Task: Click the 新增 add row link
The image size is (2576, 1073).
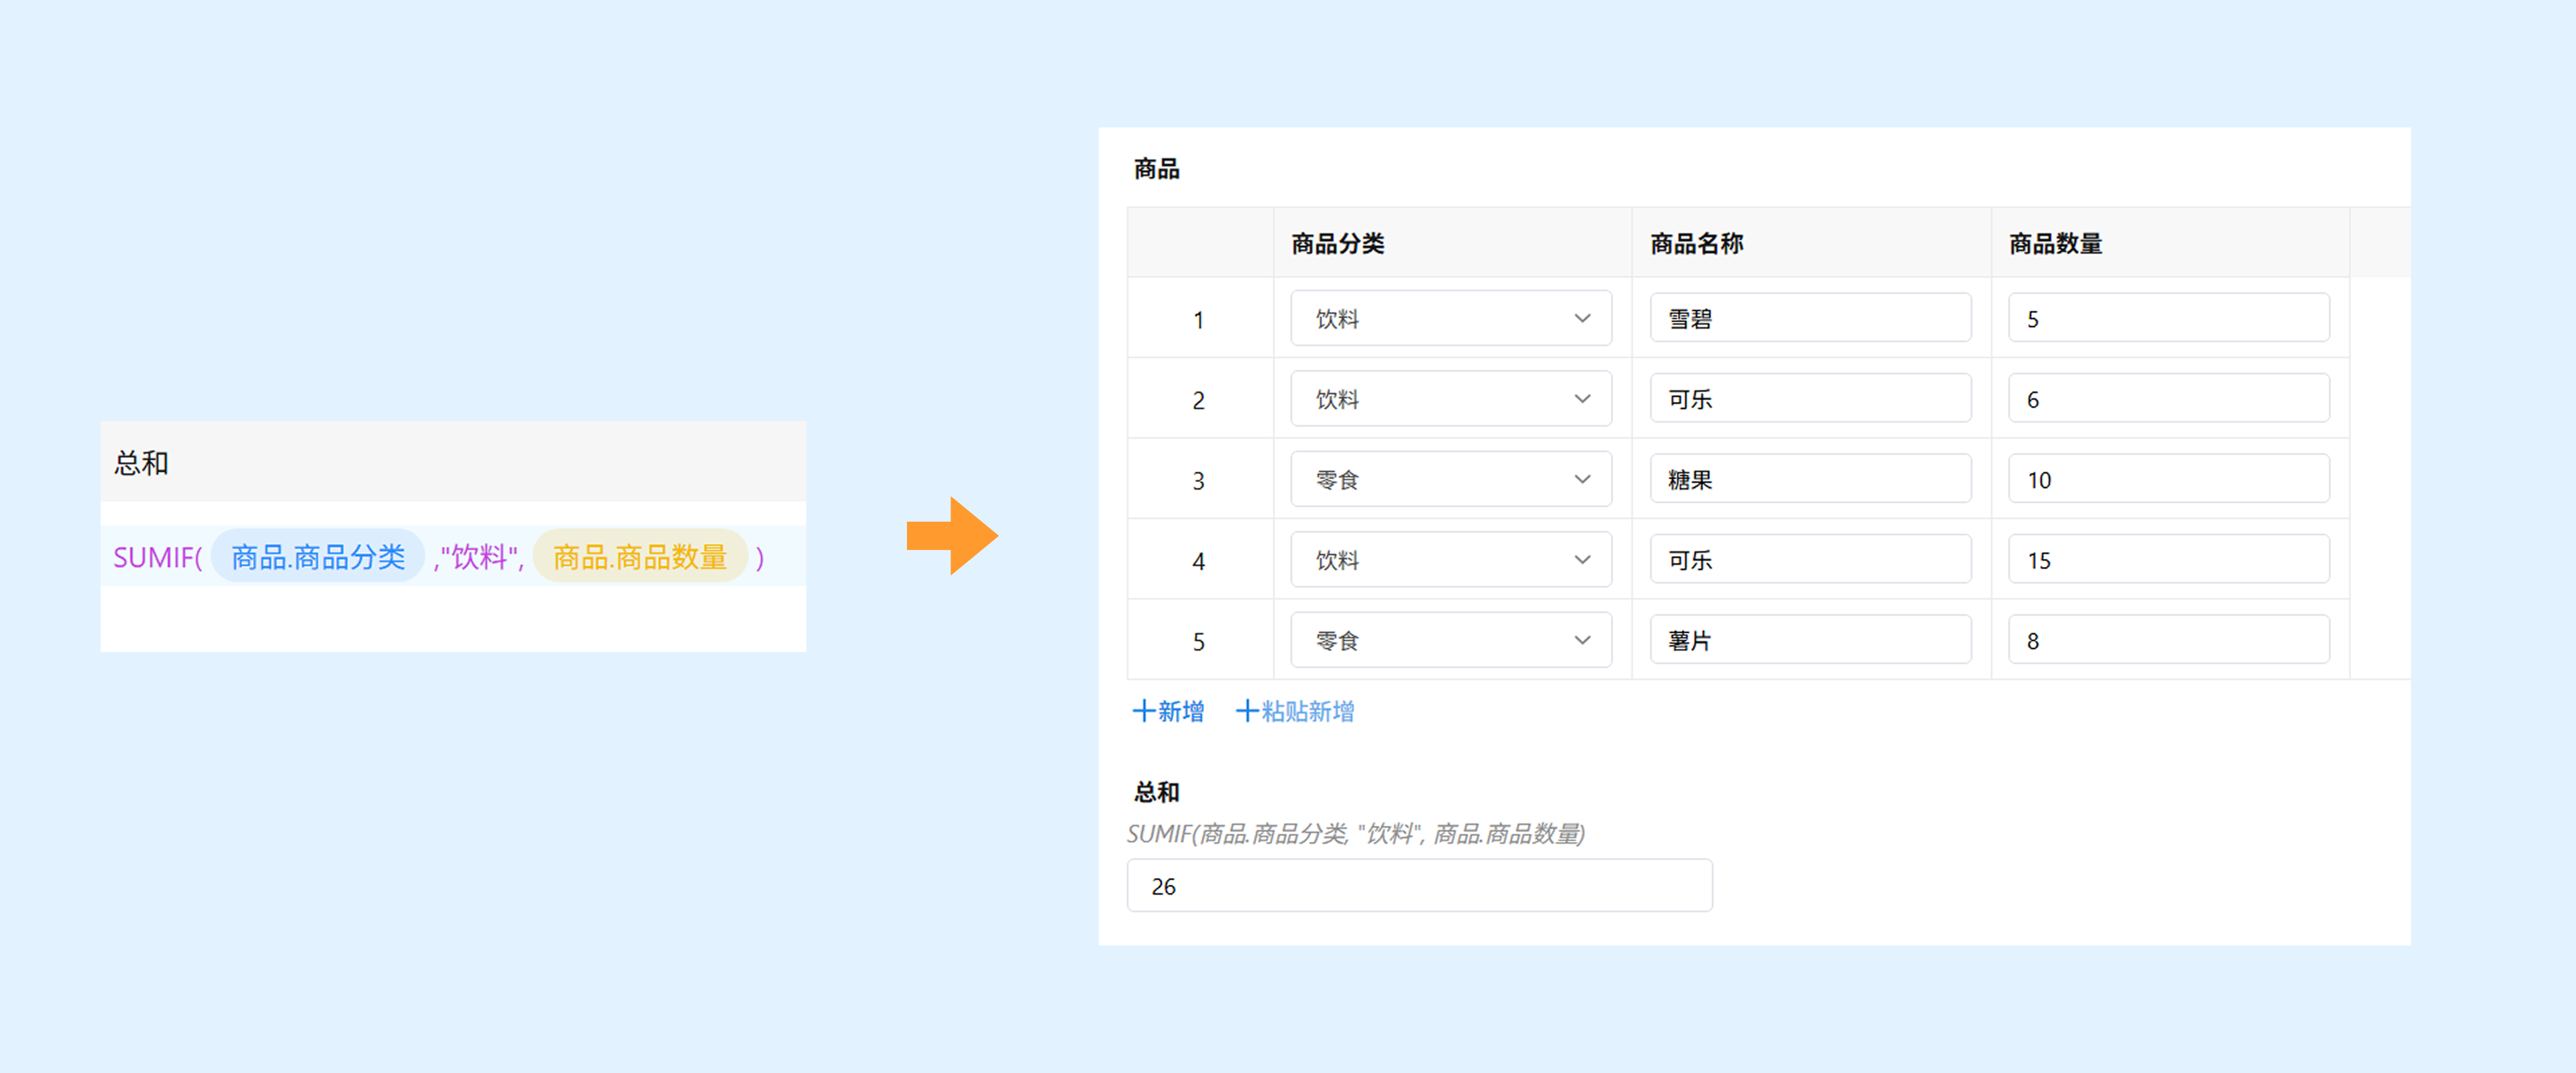Action: tap(1168, 711)
